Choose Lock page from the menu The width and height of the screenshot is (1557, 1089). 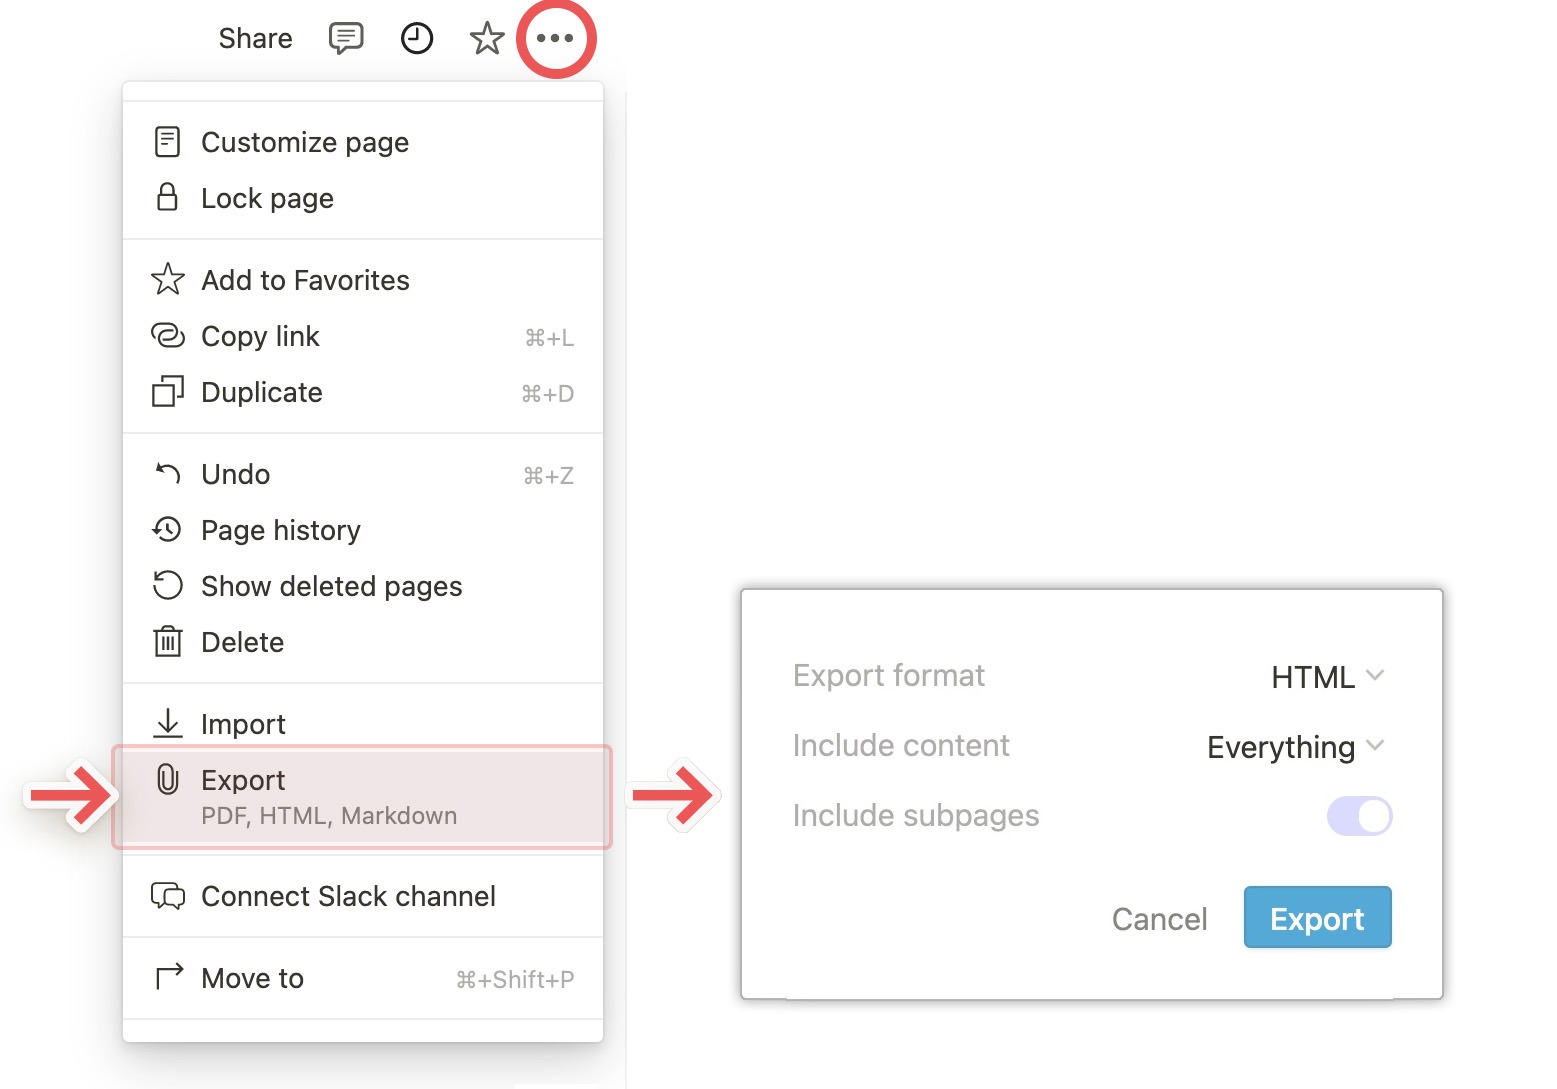point(363,198)
